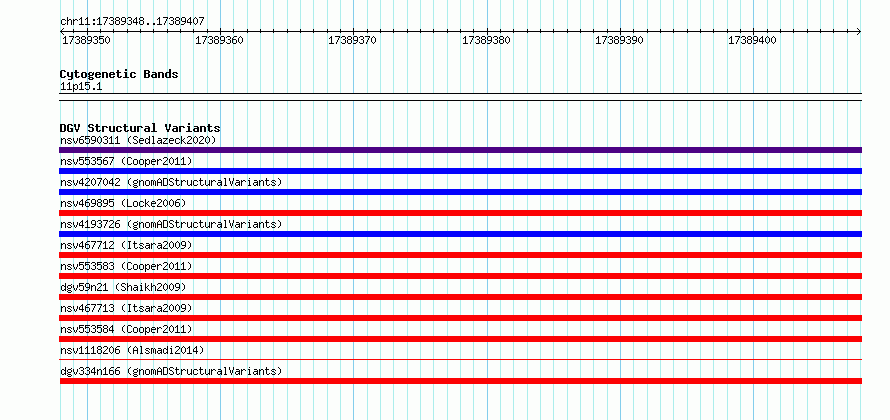This screenshot has height=420, width=890.
Task: Select the red nsv469895 variant bar
Action: click(x=460, y=213)
